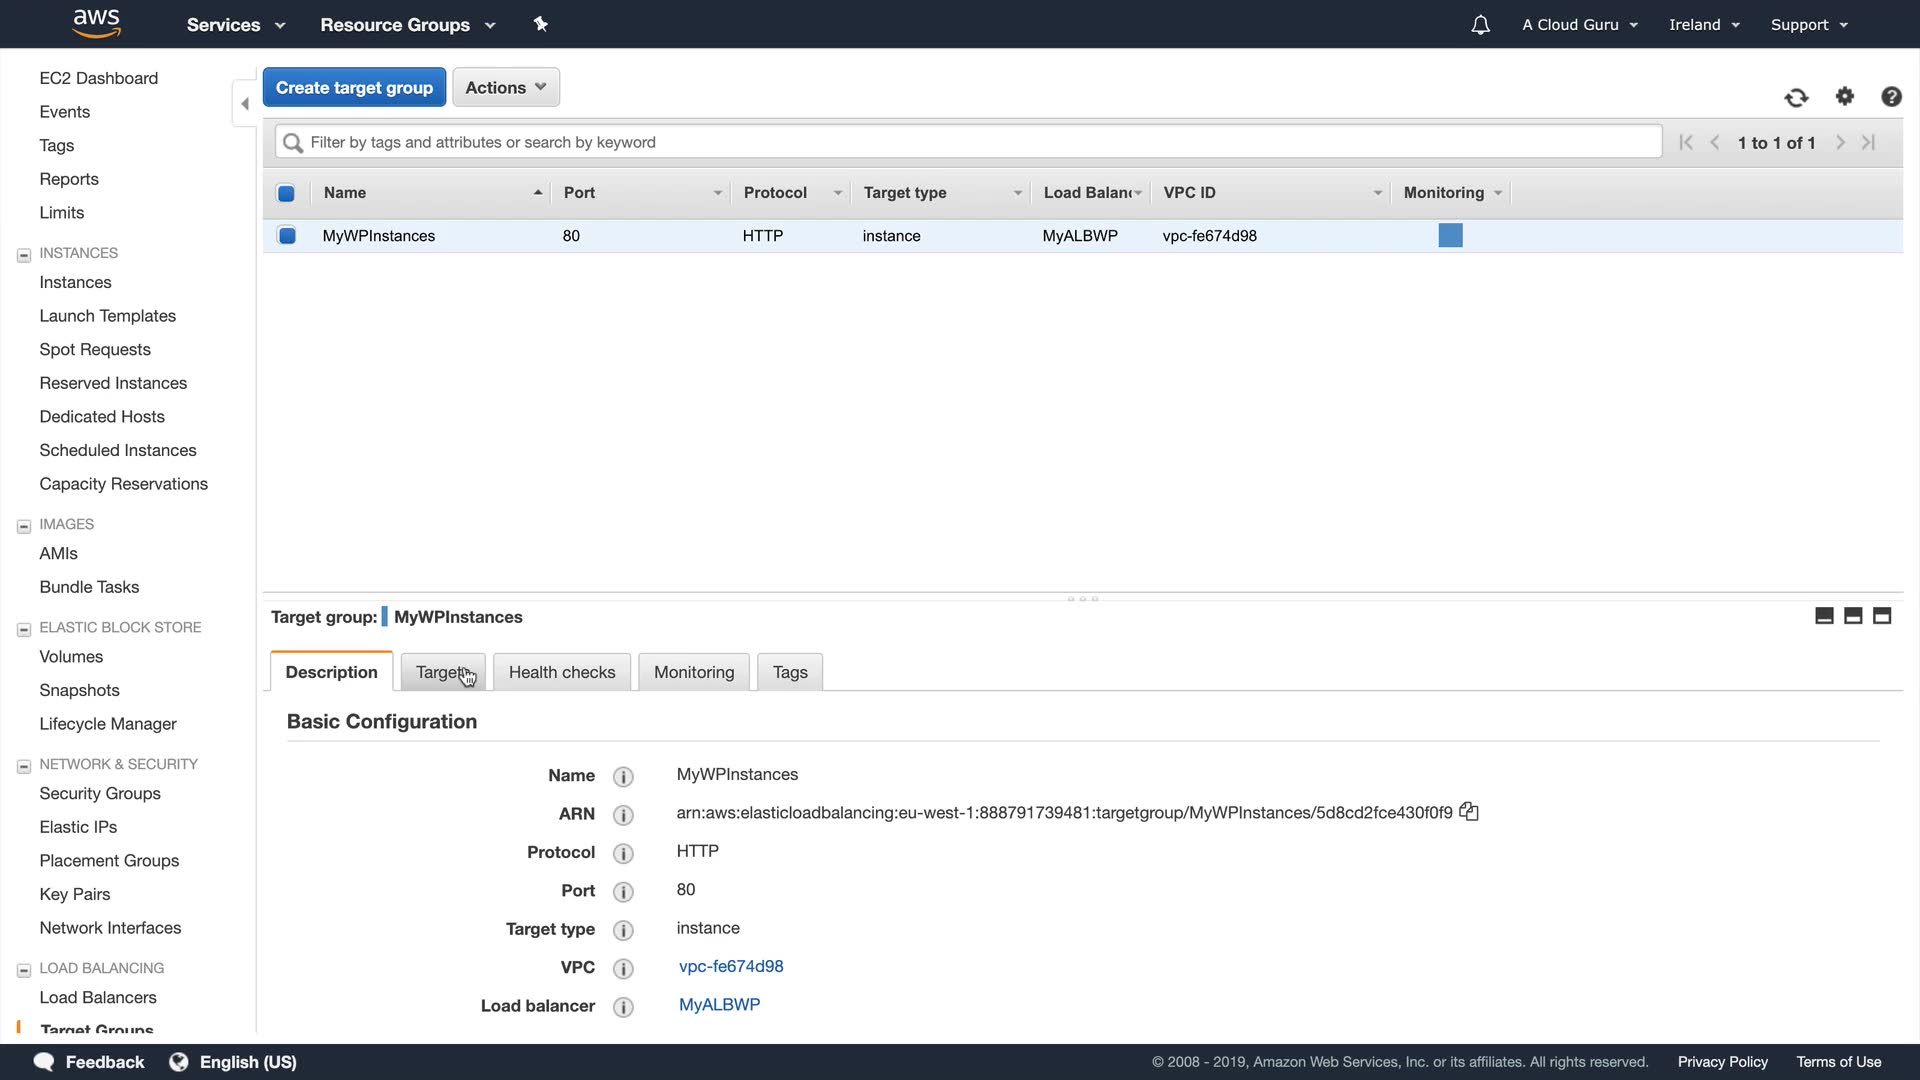
Task: Uncheck the MyWPInstances row checkbox
Action: [287, 236]
